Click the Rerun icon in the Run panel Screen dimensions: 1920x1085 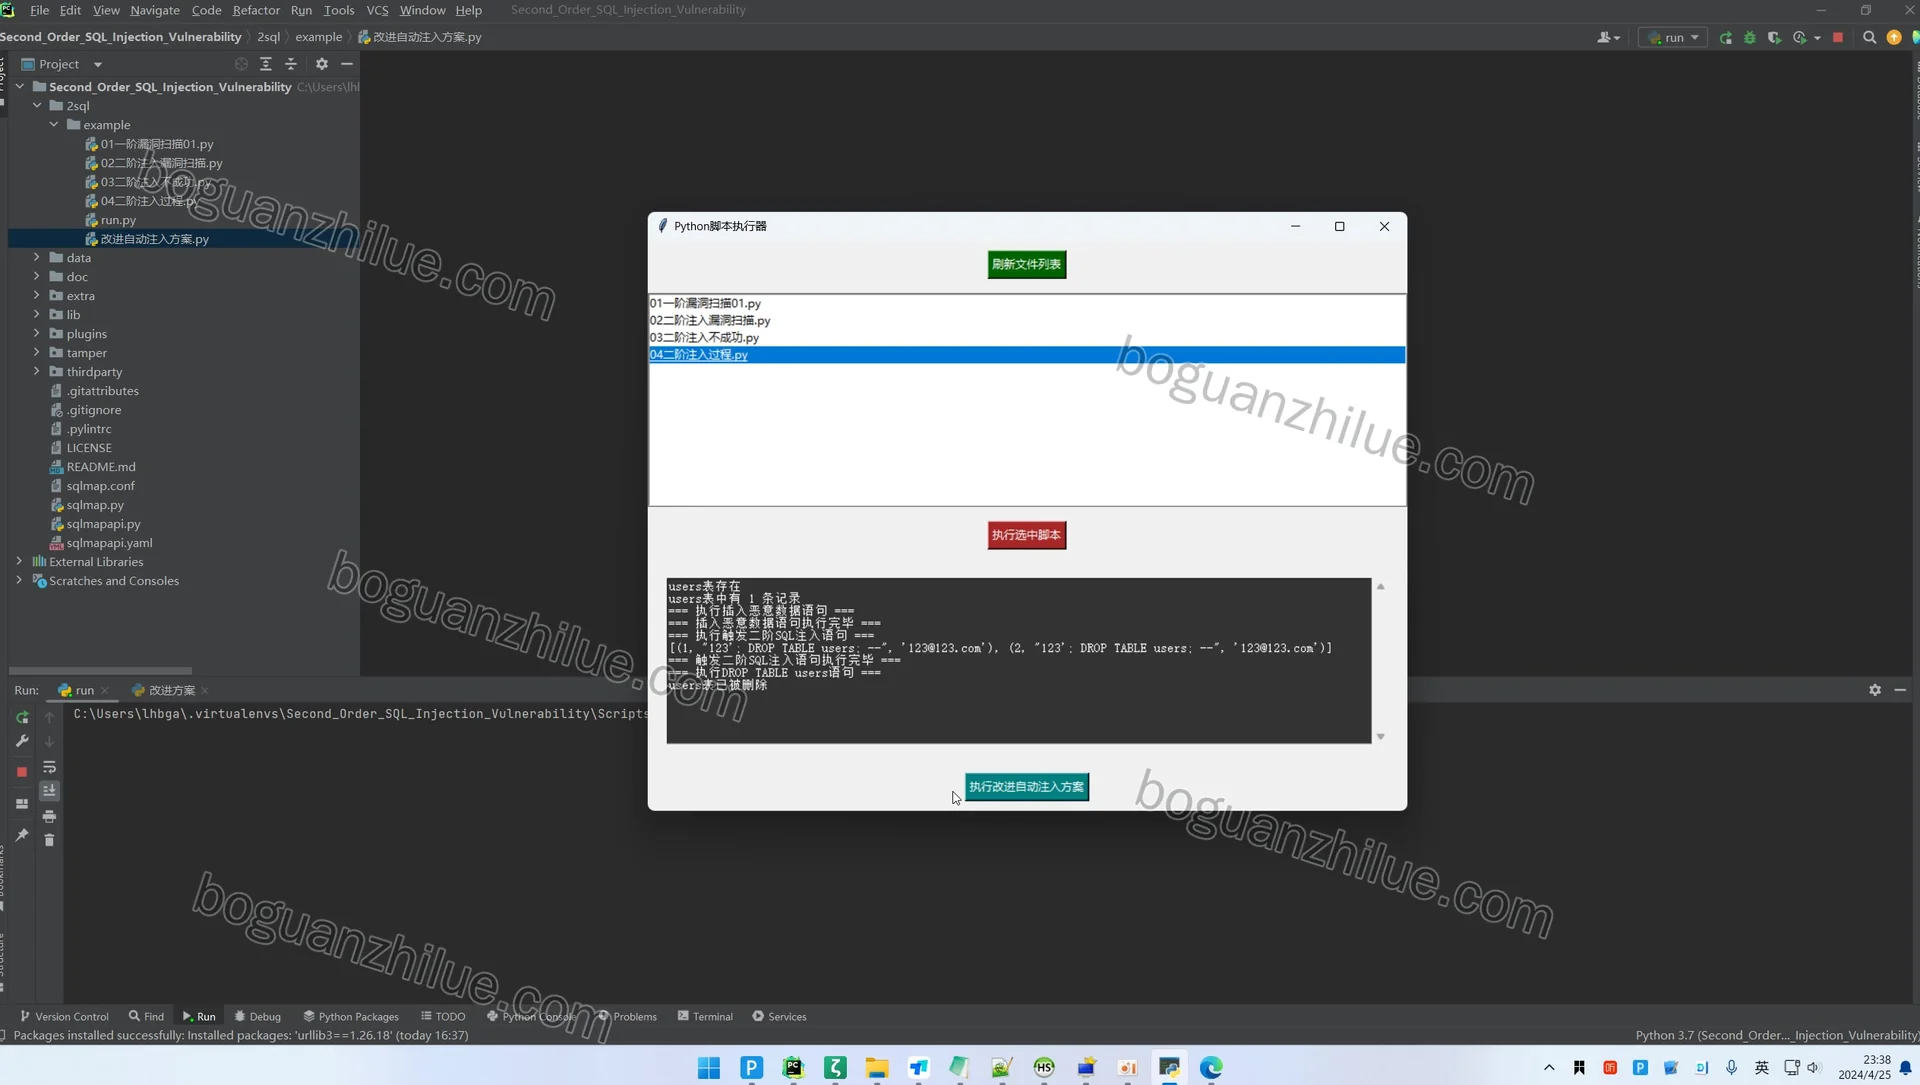pos(22,717)
